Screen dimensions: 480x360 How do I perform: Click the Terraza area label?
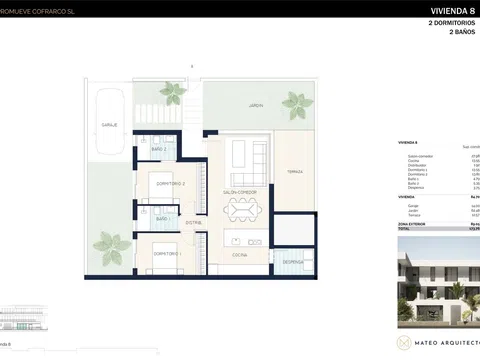tap(295, 172)
